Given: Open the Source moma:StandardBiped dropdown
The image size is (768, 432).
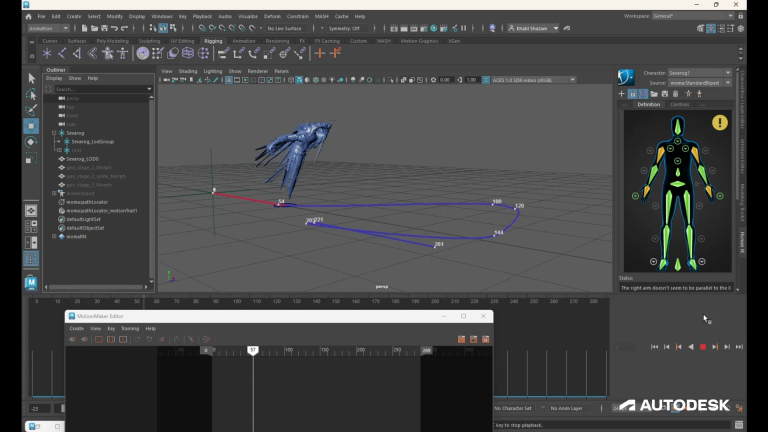Looking at the screenshot, I should pos(699,83).
